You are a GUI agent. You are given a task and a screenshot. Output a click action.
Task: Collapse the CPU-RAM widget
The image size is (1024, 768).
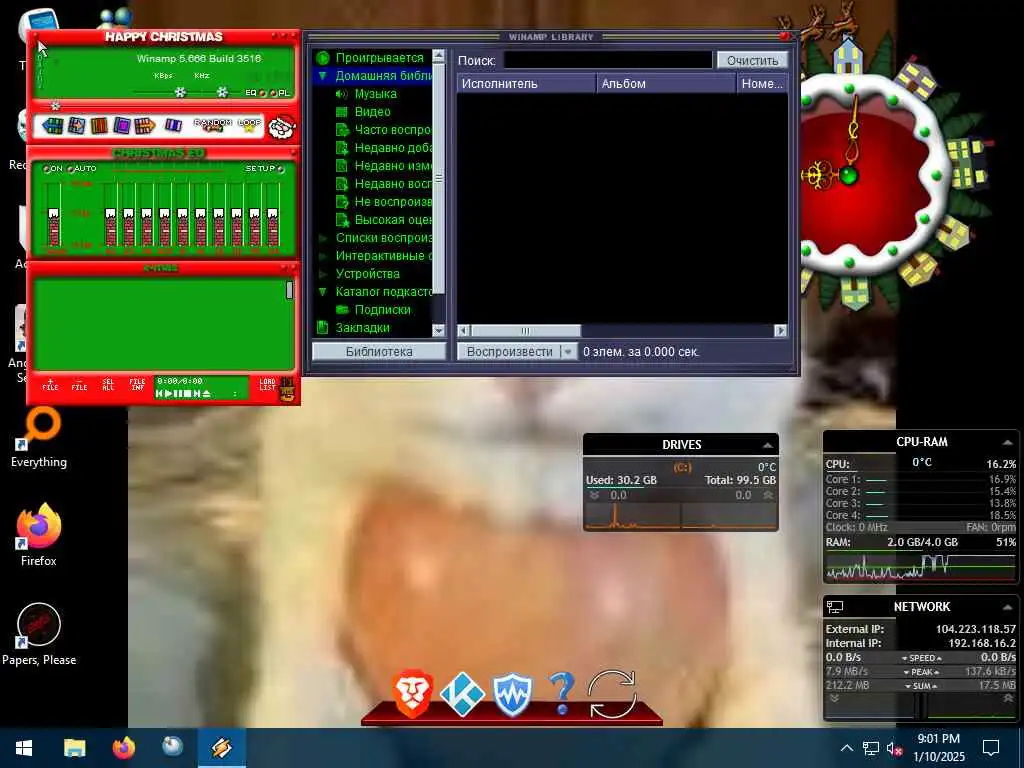[1008, 443]
